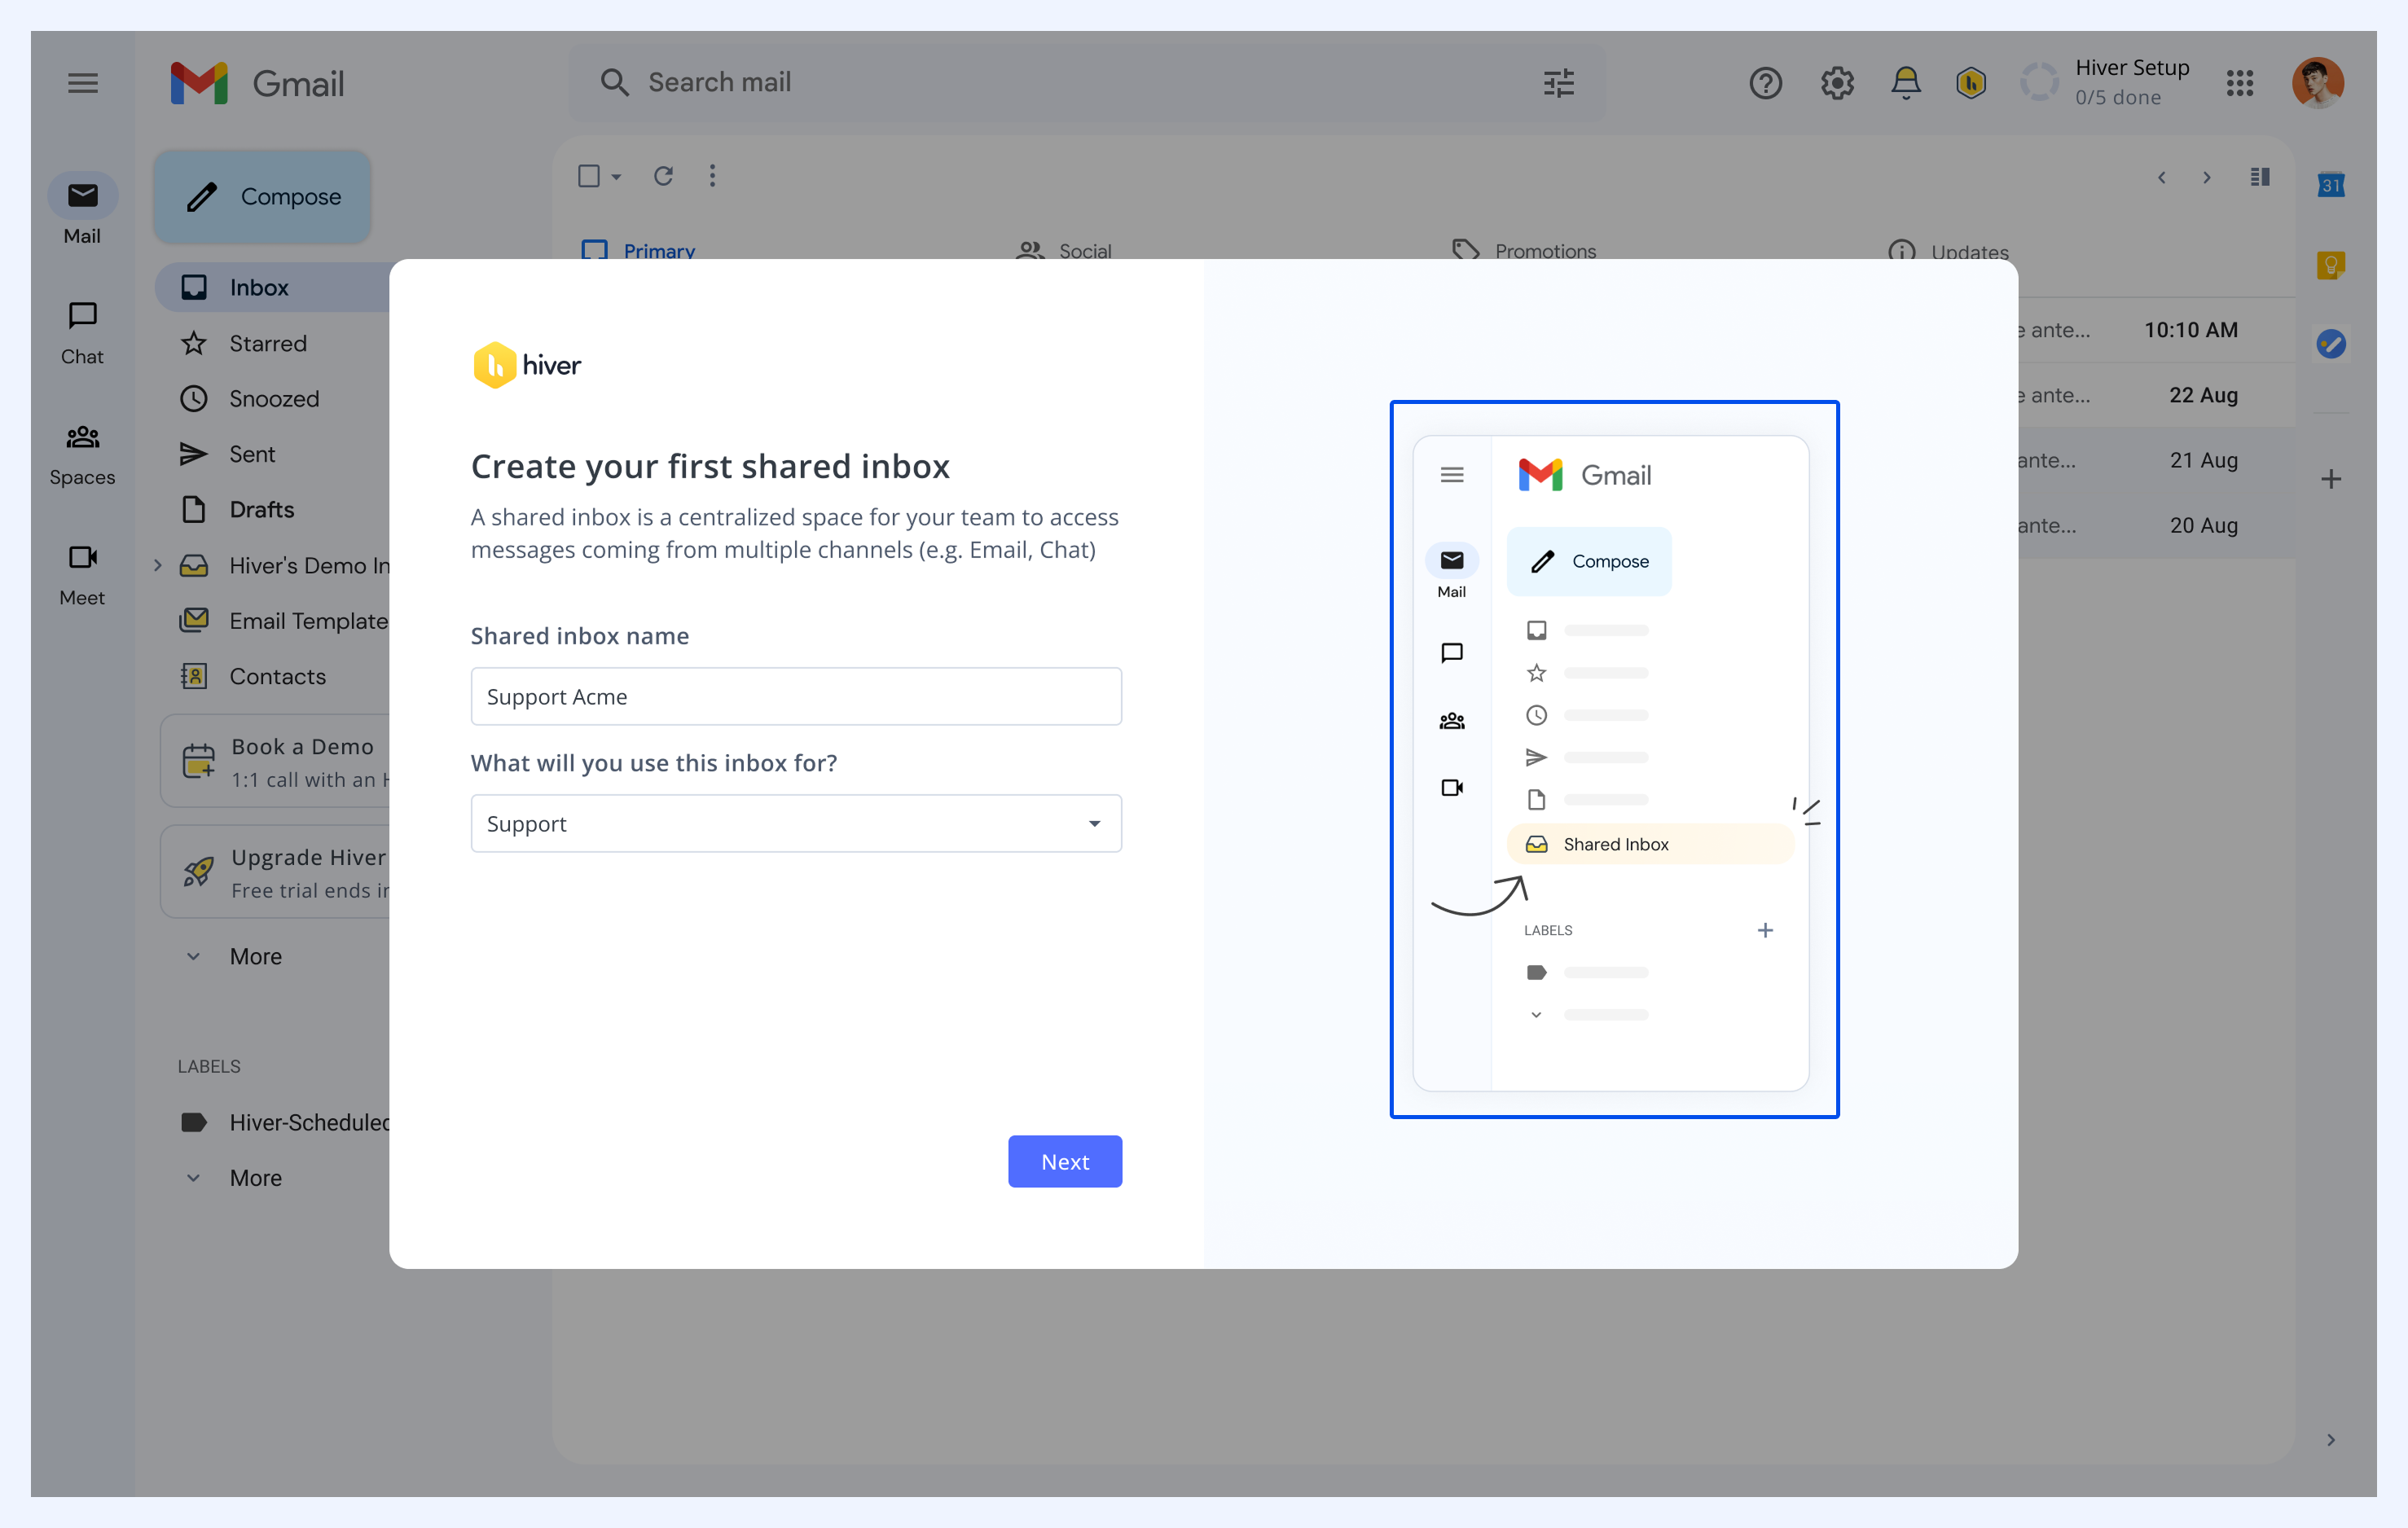Open the Sent folder
2408x1528 pixels.
tap(227, 454)
